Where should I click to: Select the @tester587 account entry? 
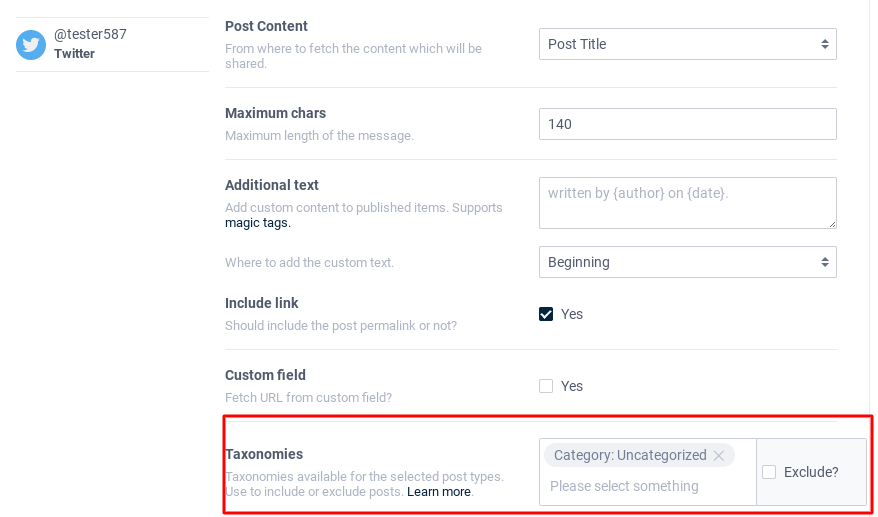coord(90,34)
